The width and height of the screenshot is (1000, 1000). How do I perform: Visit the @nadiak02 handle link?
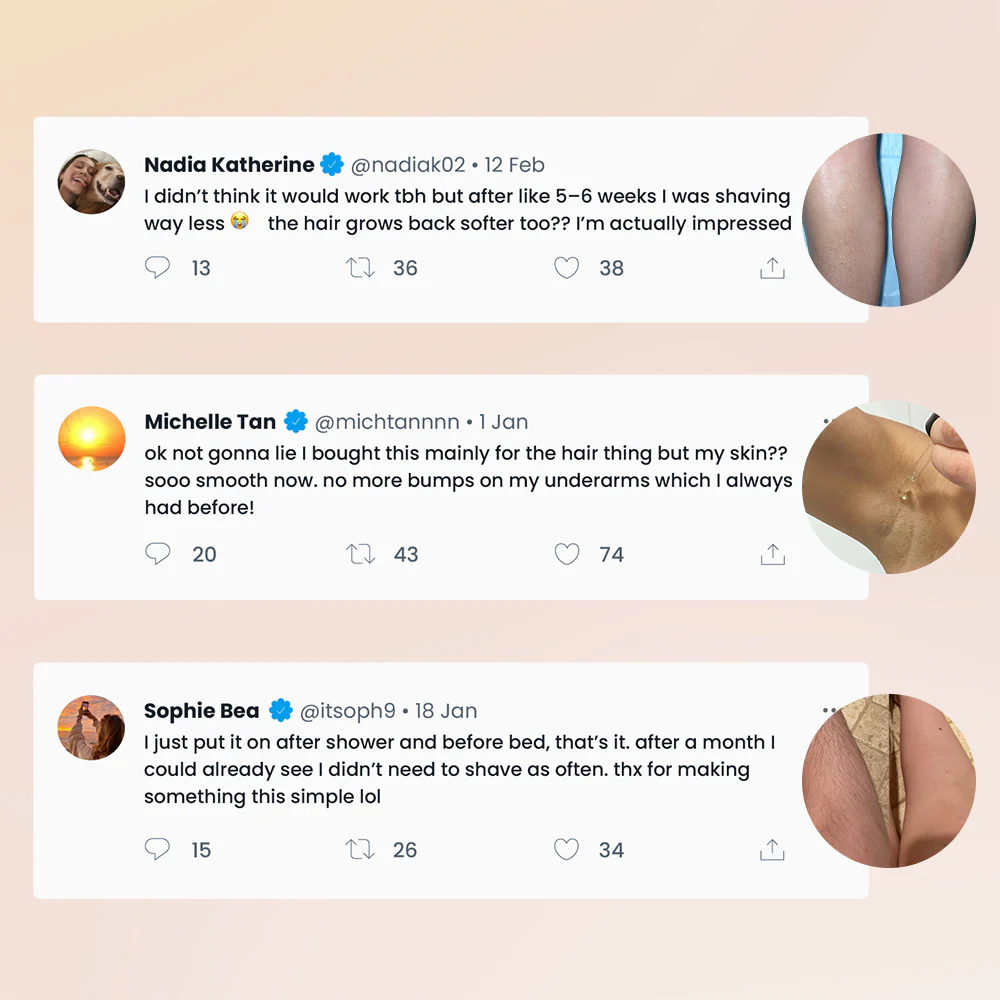(408, 165)
